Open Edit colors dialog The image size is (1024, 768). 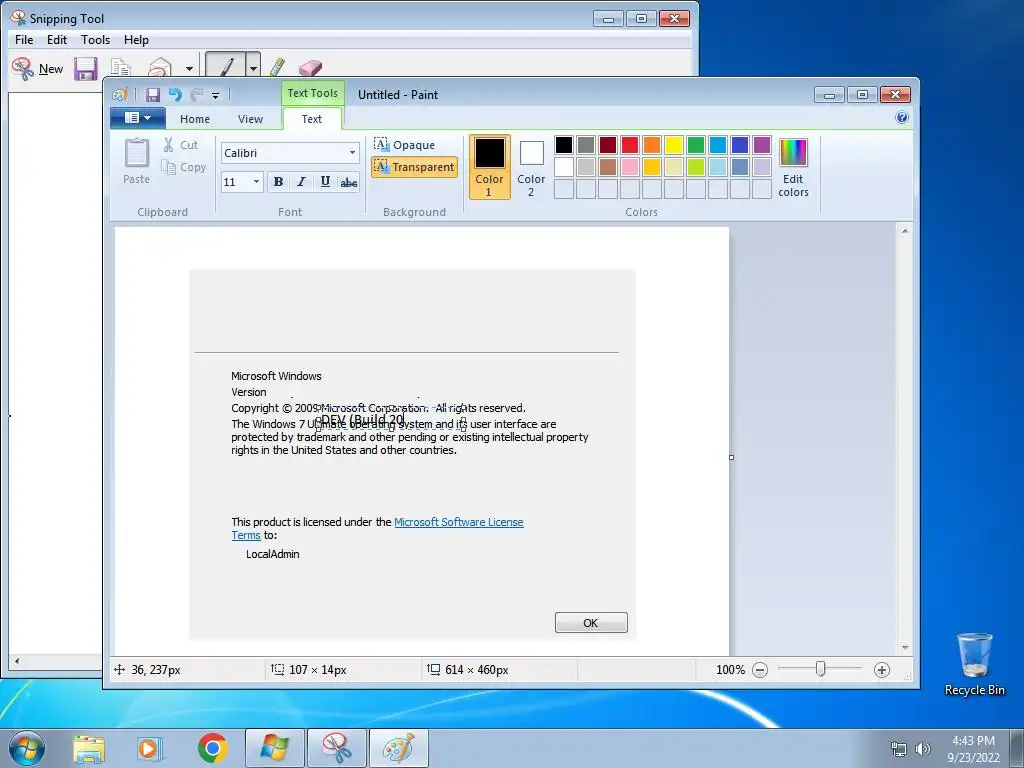pyautogui.click(x=793, y=167)
